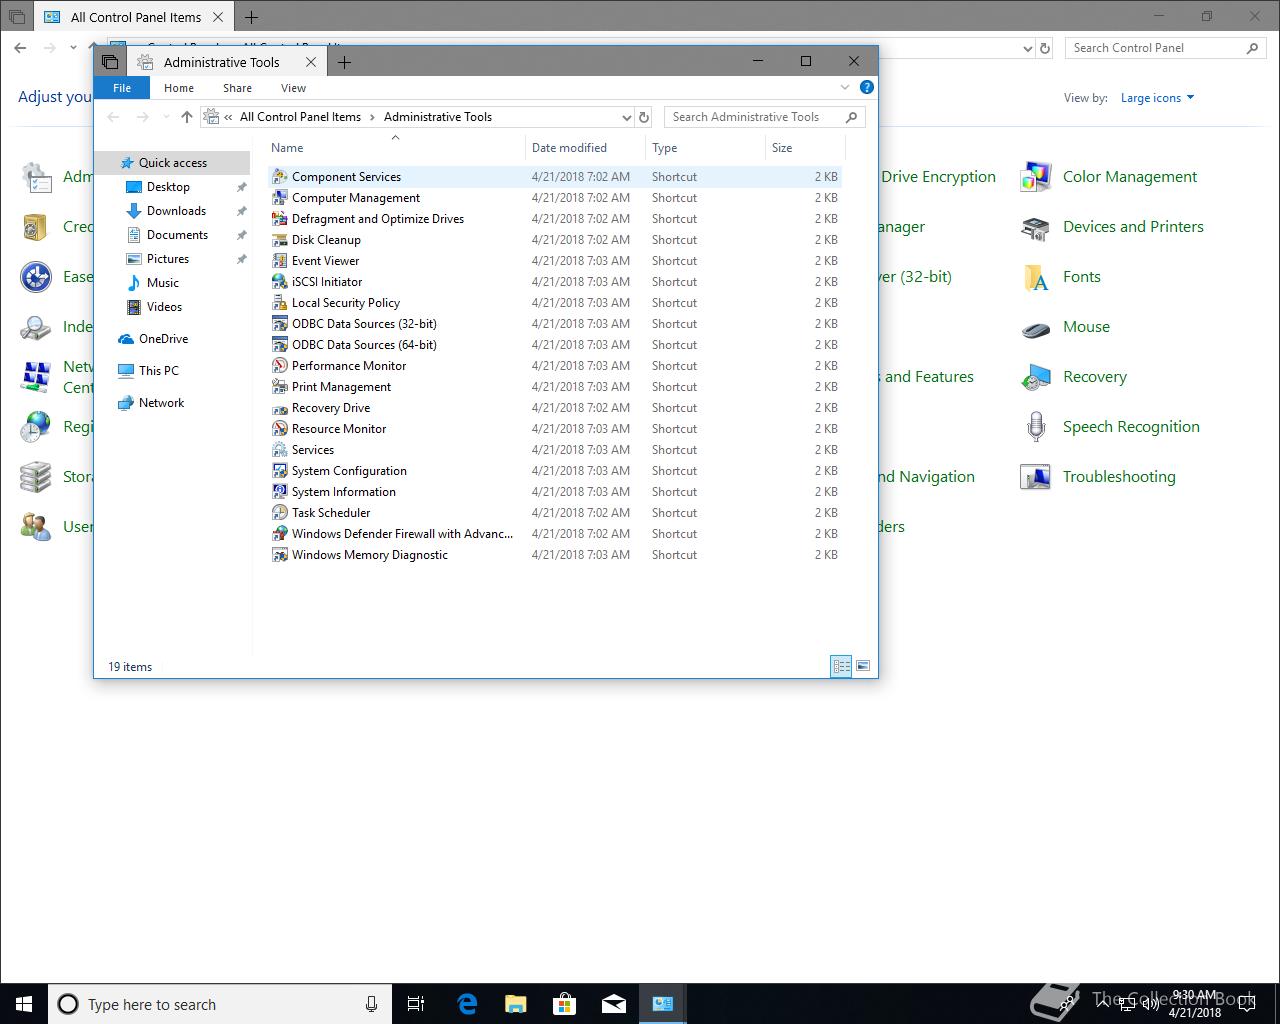Viewport: 1280px width, 1024px height.
Task: Select the System Information shortcut icon
Action: tap(280, 492)
